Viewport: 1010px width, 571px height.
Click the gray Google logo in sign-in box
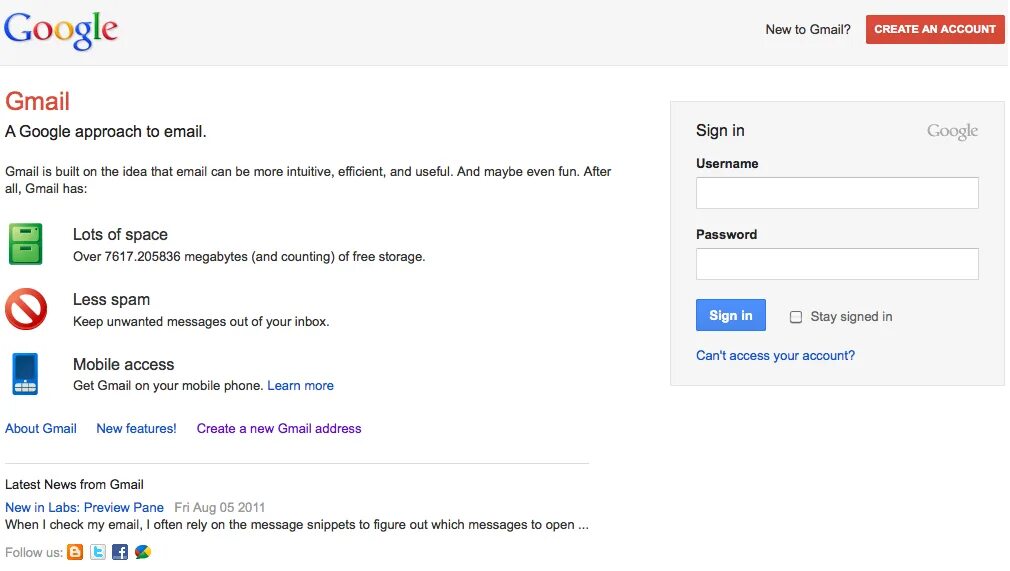952,131
